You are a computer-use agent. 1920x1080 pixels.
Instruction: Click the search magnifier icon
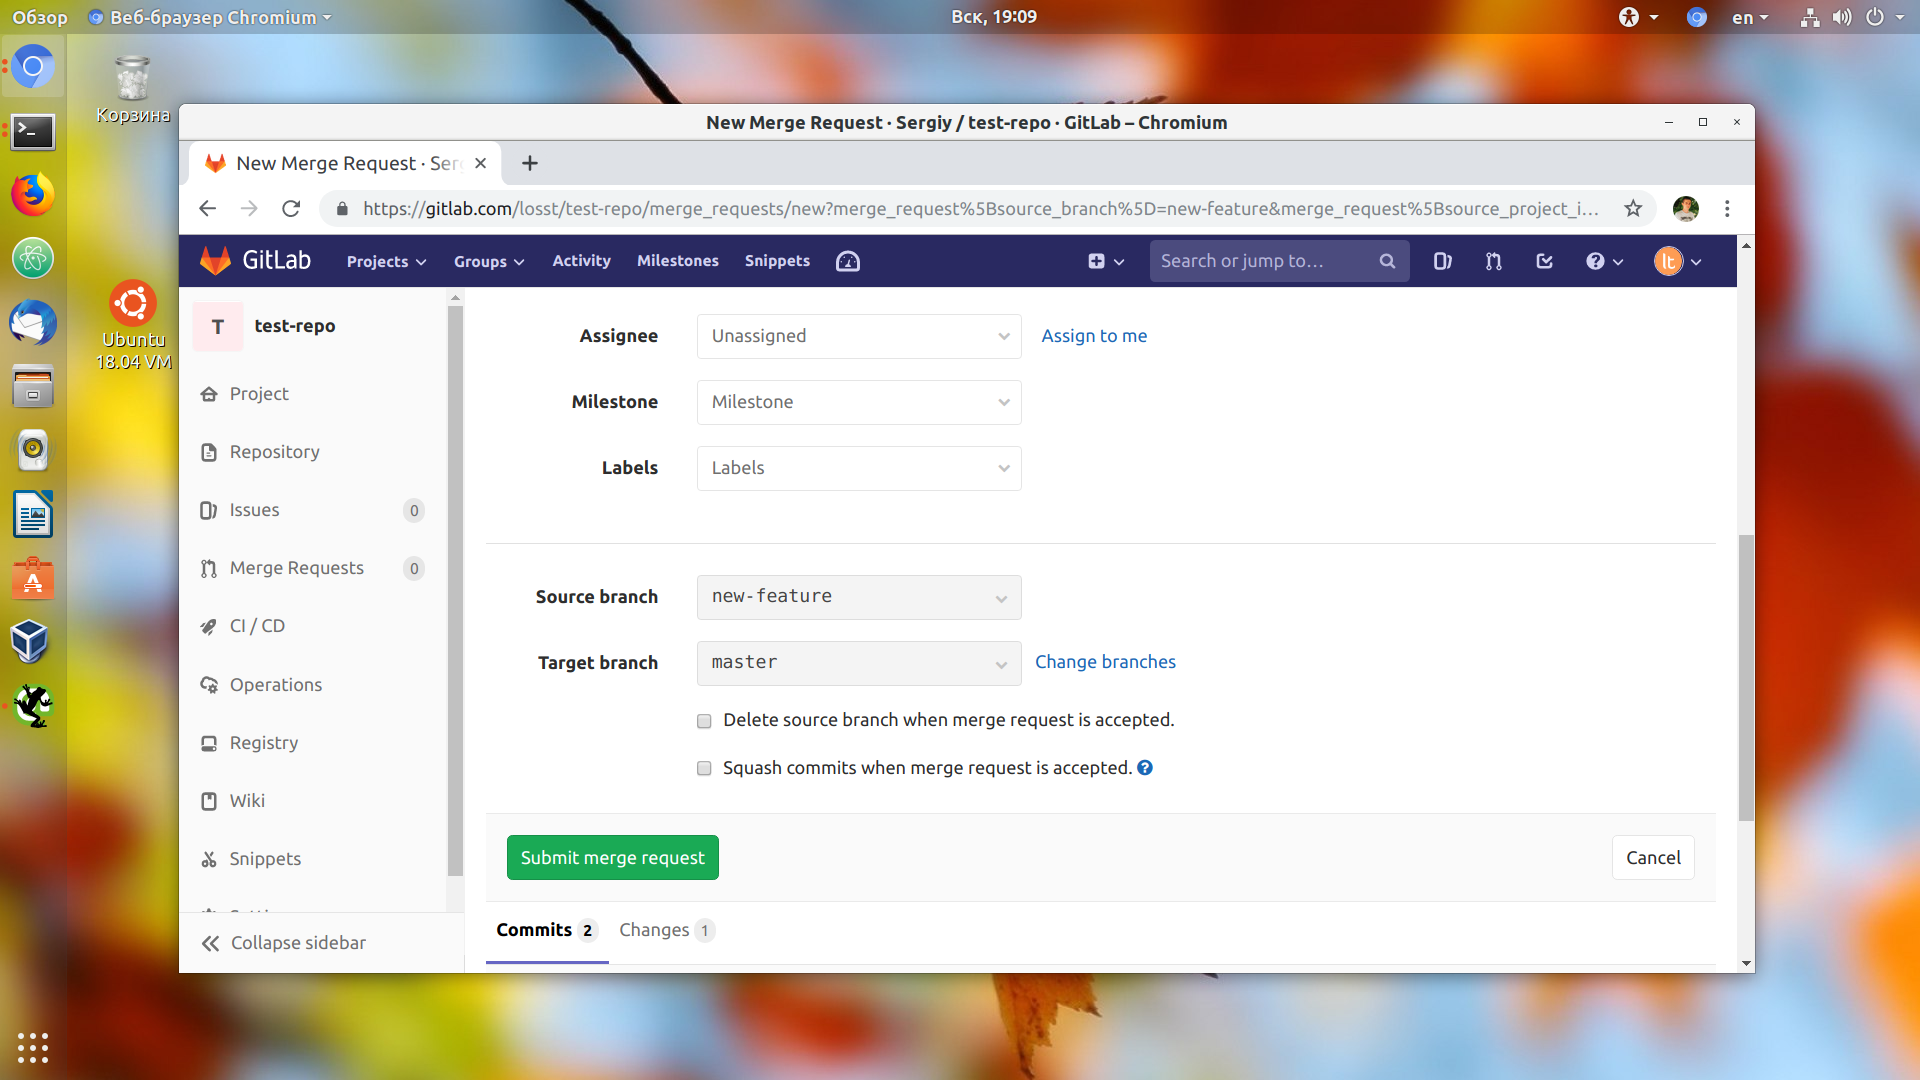point(1387,261)
